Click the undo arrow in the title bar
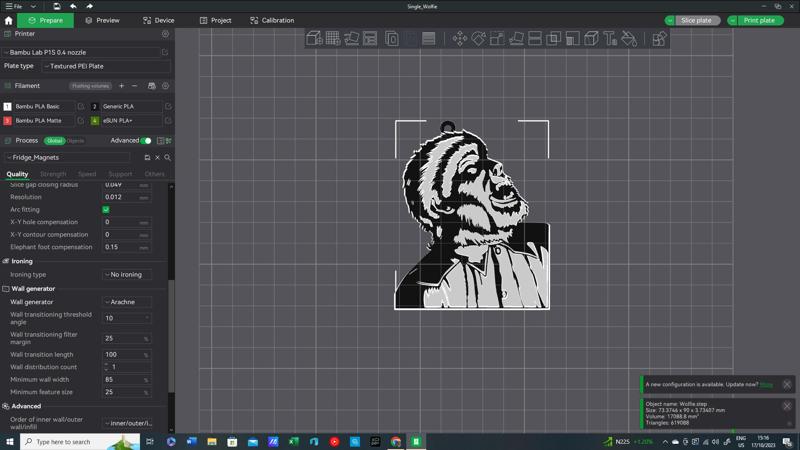The width and height of the screenshot is (800, 450). click(x=73, y=6)
